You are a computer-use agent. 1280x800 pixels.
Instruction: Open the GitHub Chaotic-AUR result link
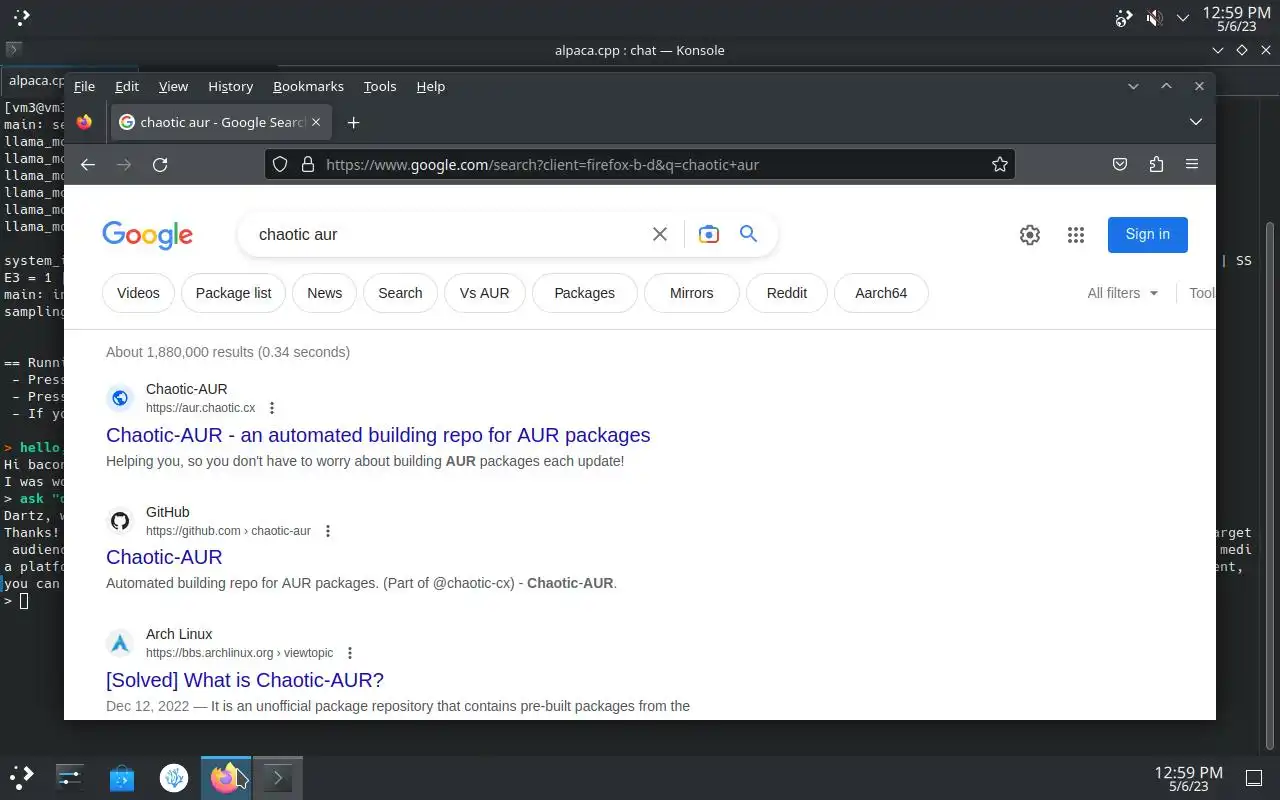(164, 557)
